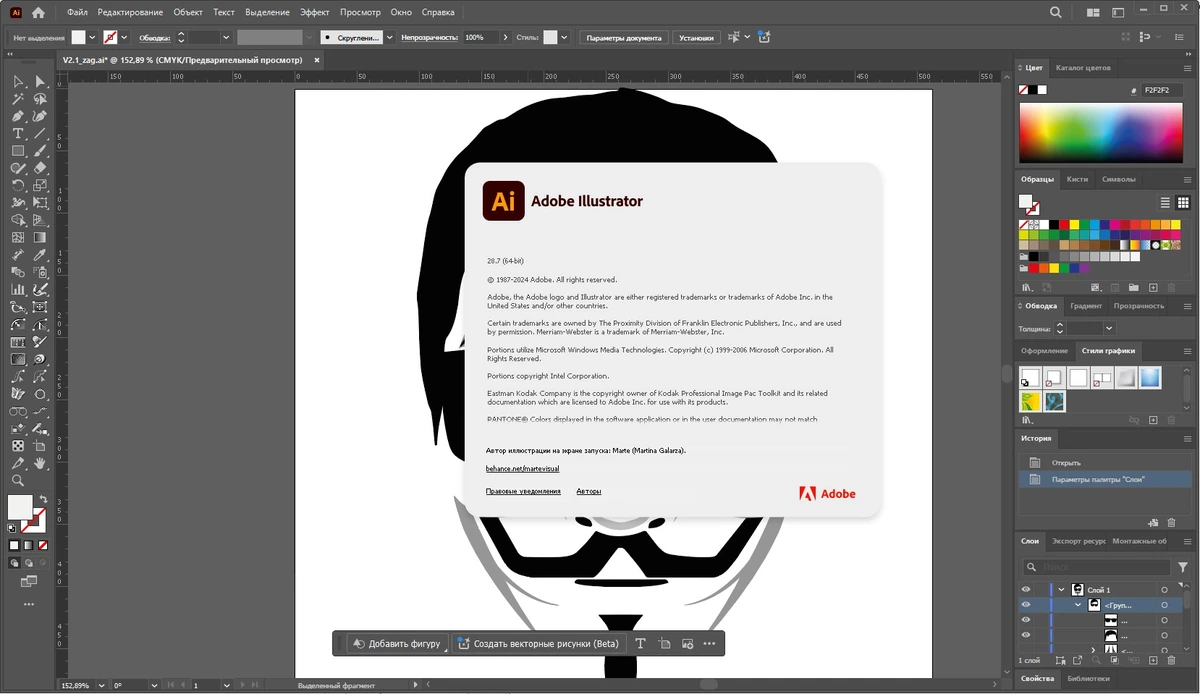Switch to the Градиент tab
The image size is (1200, 694).
pos(1085,306)
